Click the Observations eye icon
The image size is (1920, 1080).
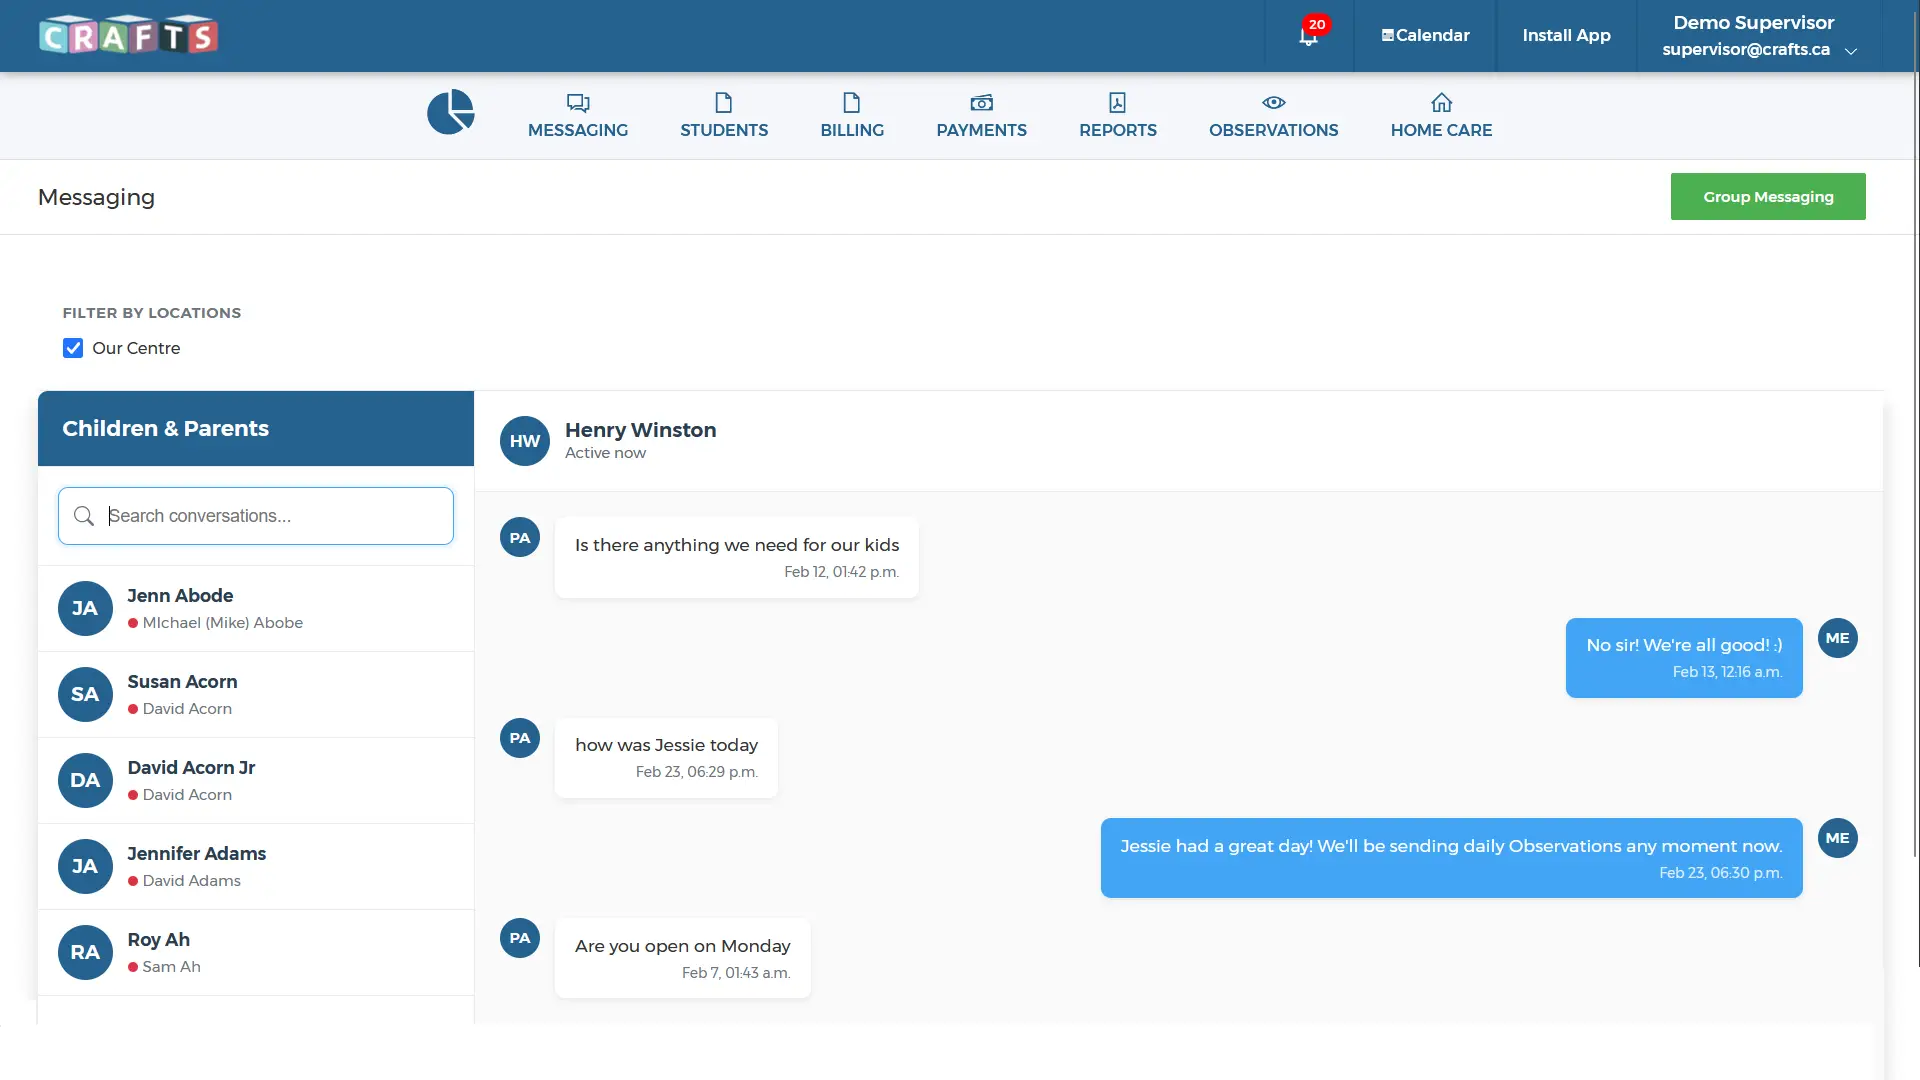coord(1274,103)
